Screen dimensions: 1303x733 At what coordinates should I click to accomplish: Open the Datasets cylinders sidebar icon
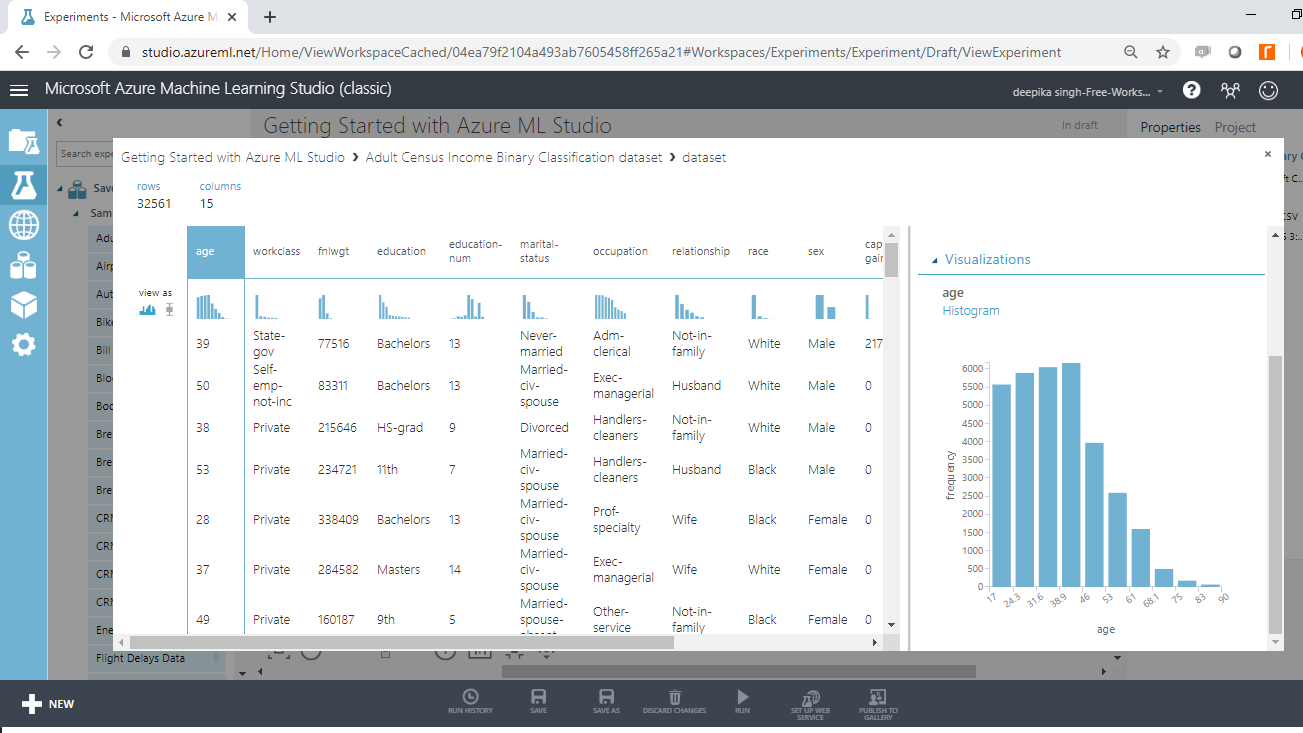[23, 265]
